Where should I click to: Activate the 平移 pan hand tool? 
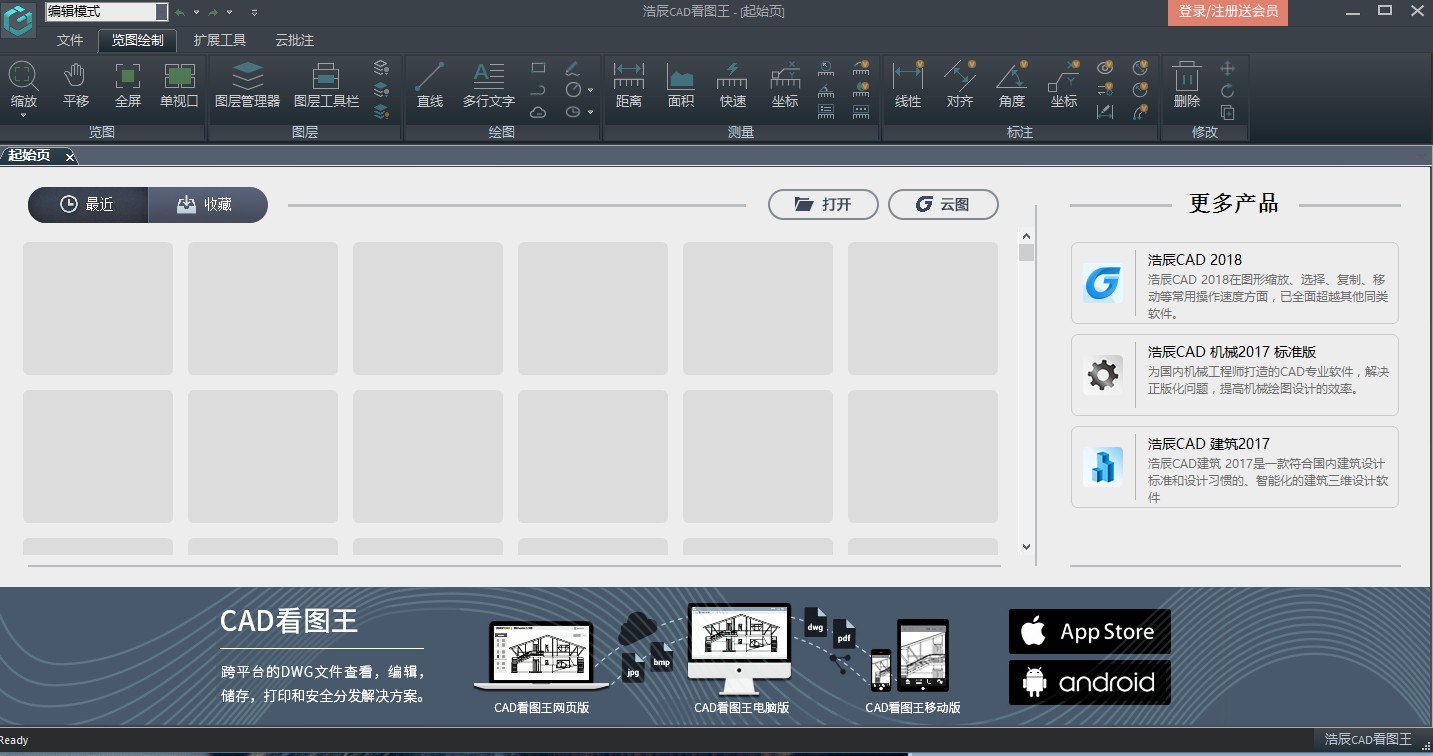(76, 84)
